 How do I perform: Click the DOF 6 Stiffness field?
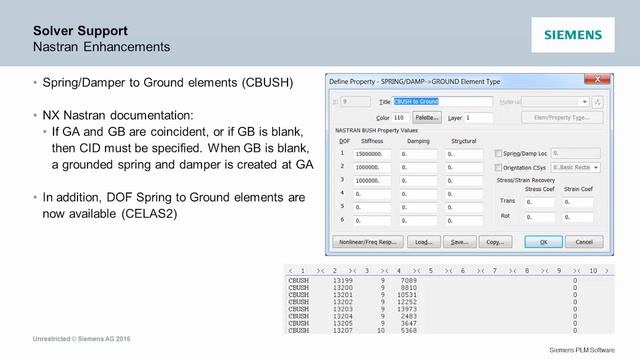coord(372,220)
